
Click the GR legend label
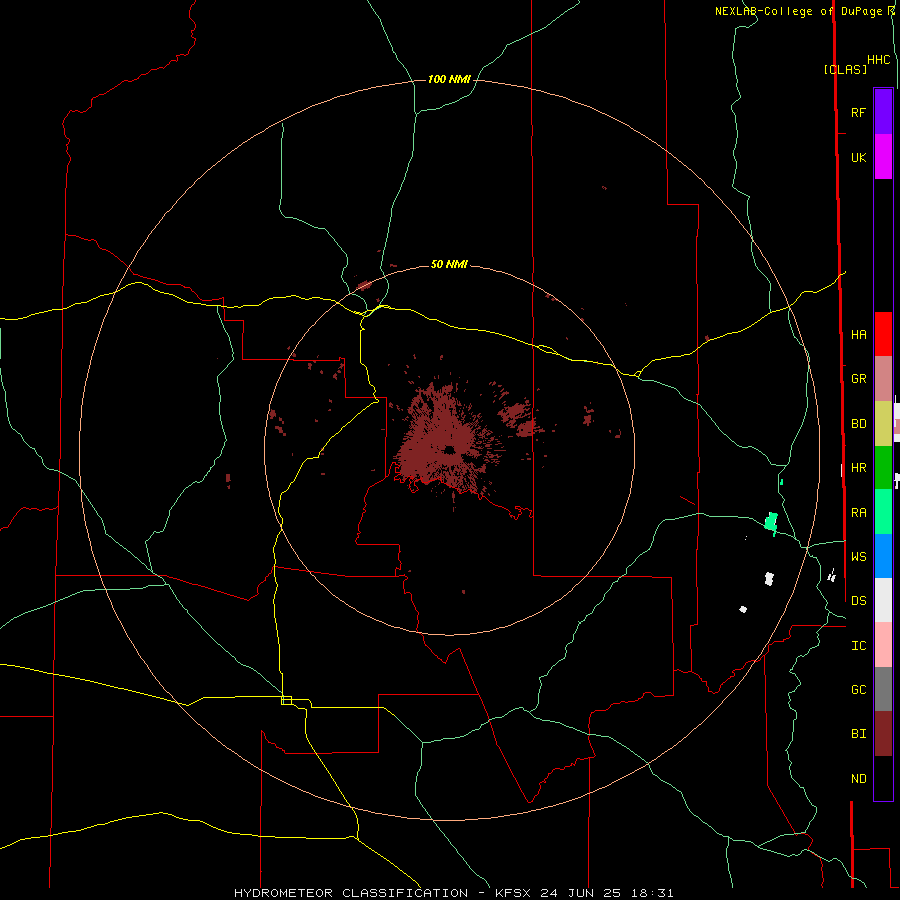[858, 379]
